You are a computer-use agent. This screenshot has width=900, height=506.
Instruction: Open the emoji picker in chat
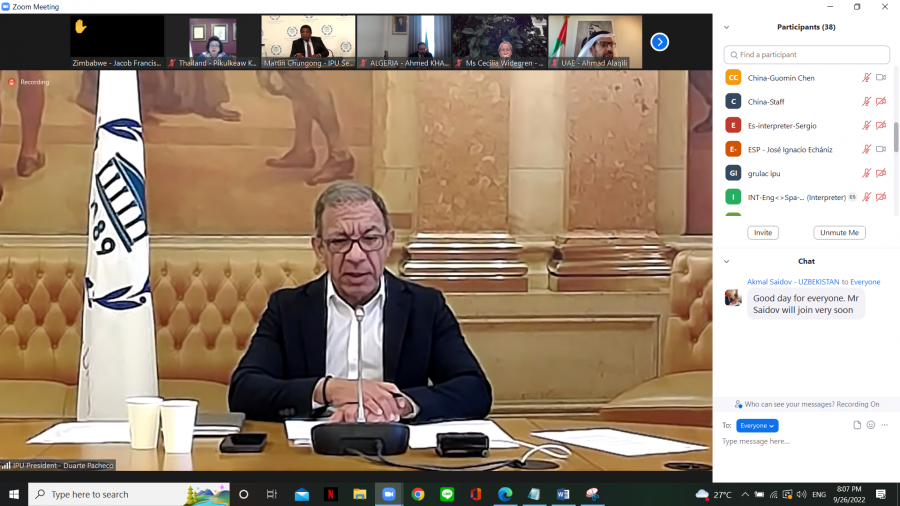click(871, 425)
